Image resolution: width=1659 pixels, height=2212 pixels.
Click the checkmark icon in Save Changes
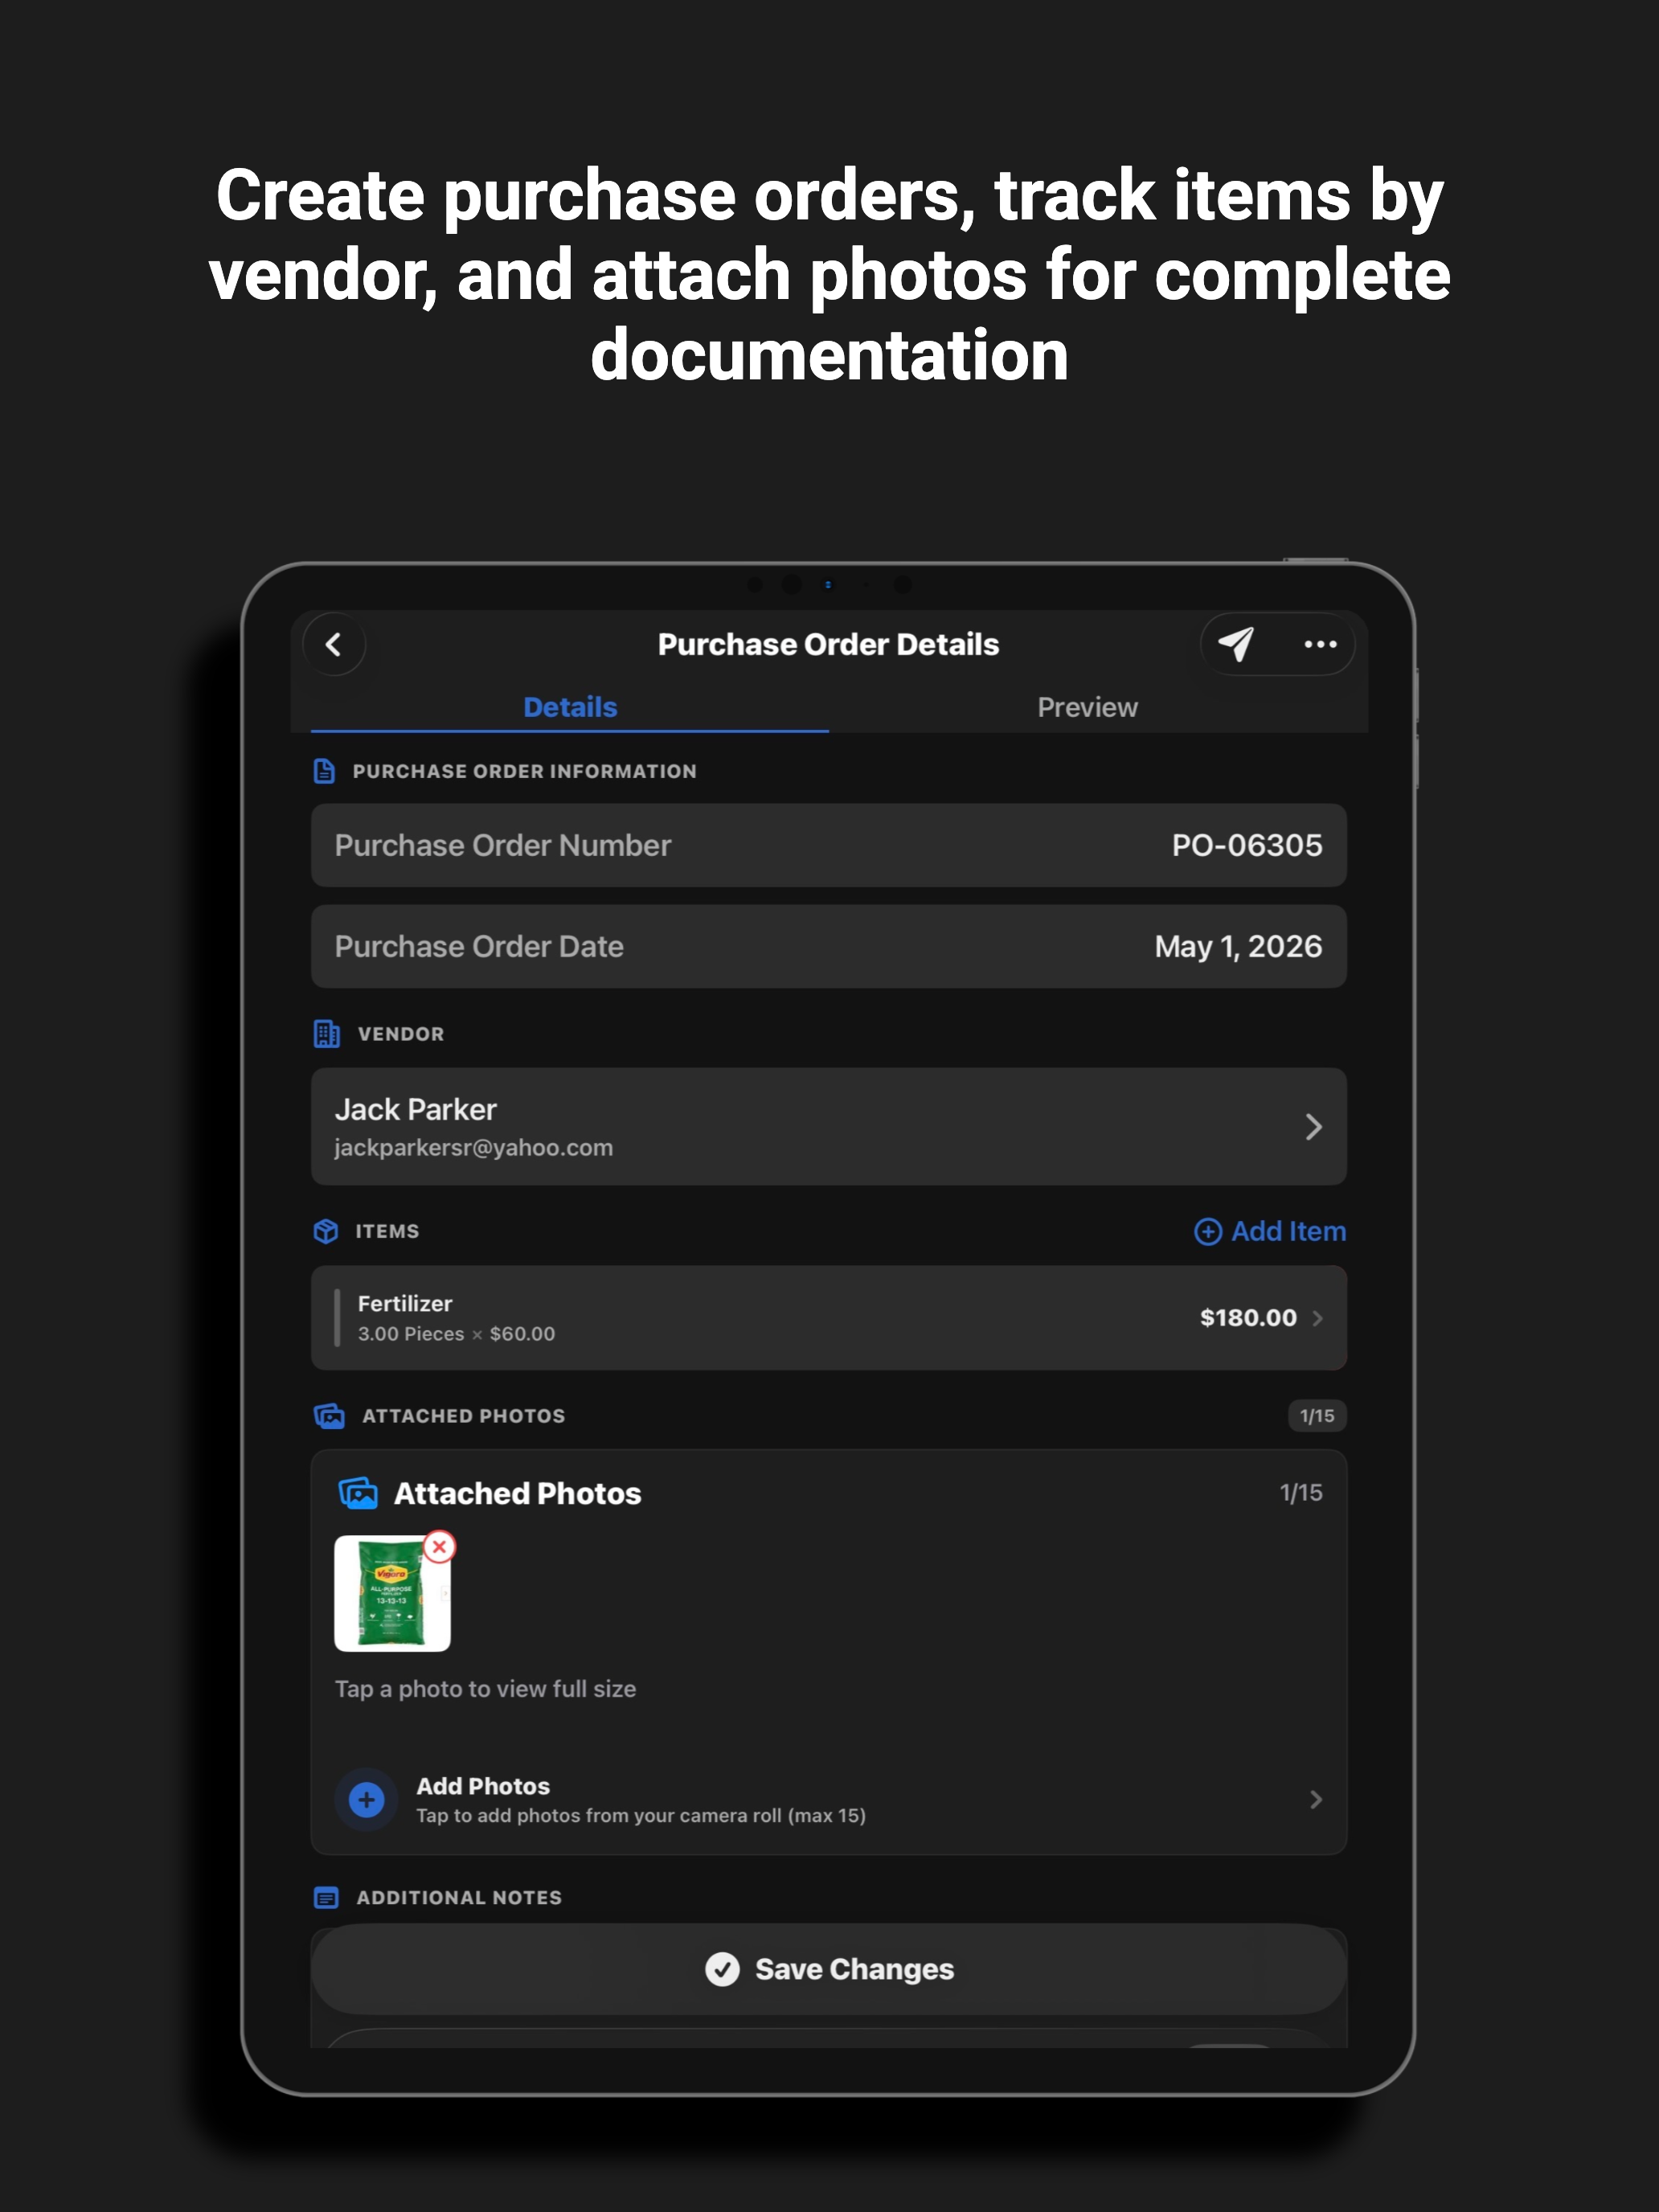coord(722,1968)
